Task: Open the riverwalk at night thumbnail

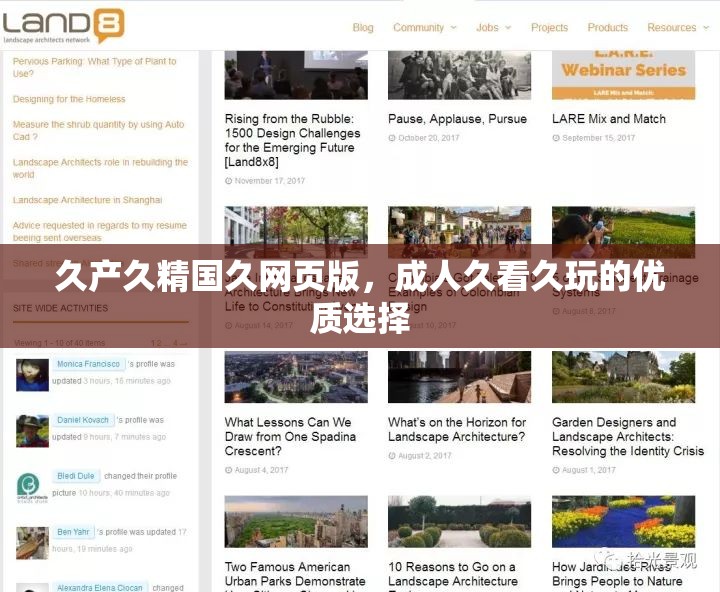Action: (x=460, y=377)
